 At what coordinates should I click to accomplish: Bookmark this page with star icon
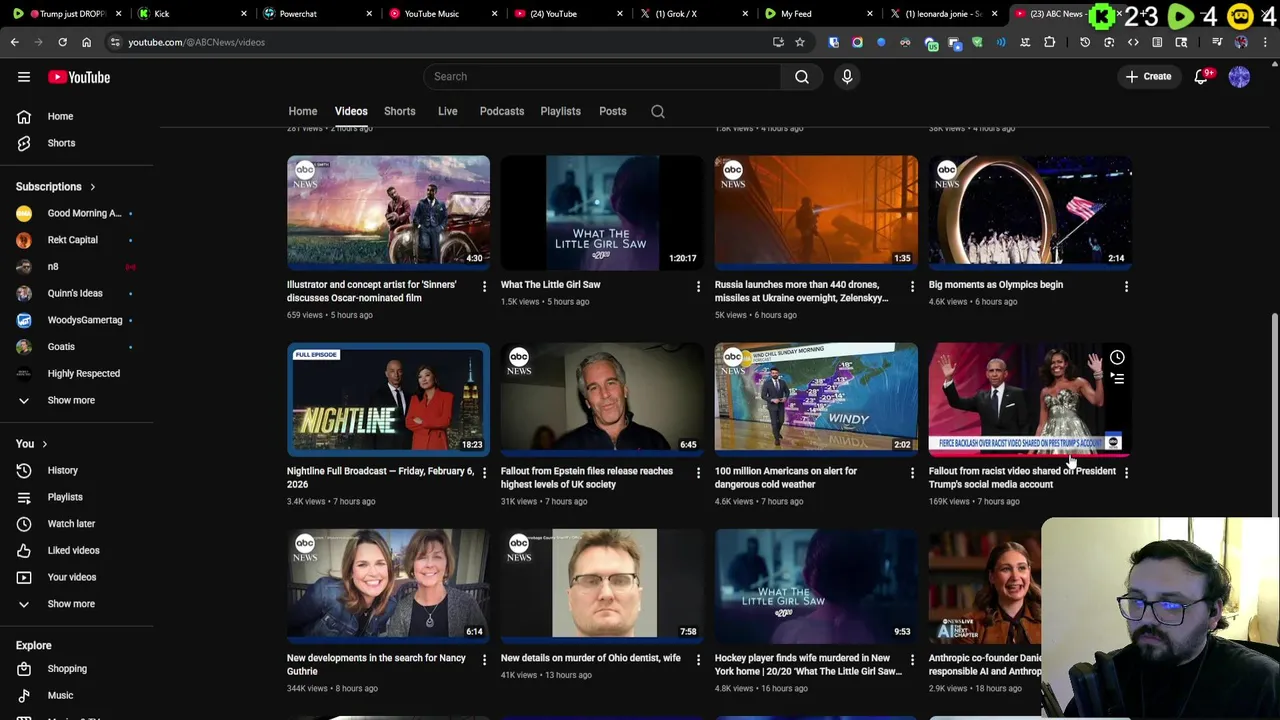click(x=800, y=42)
